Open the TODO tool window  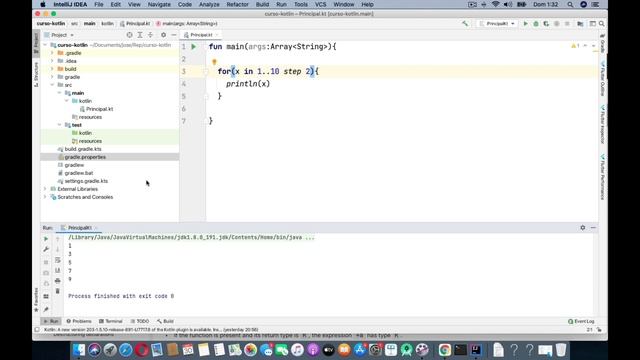[140, 321]
